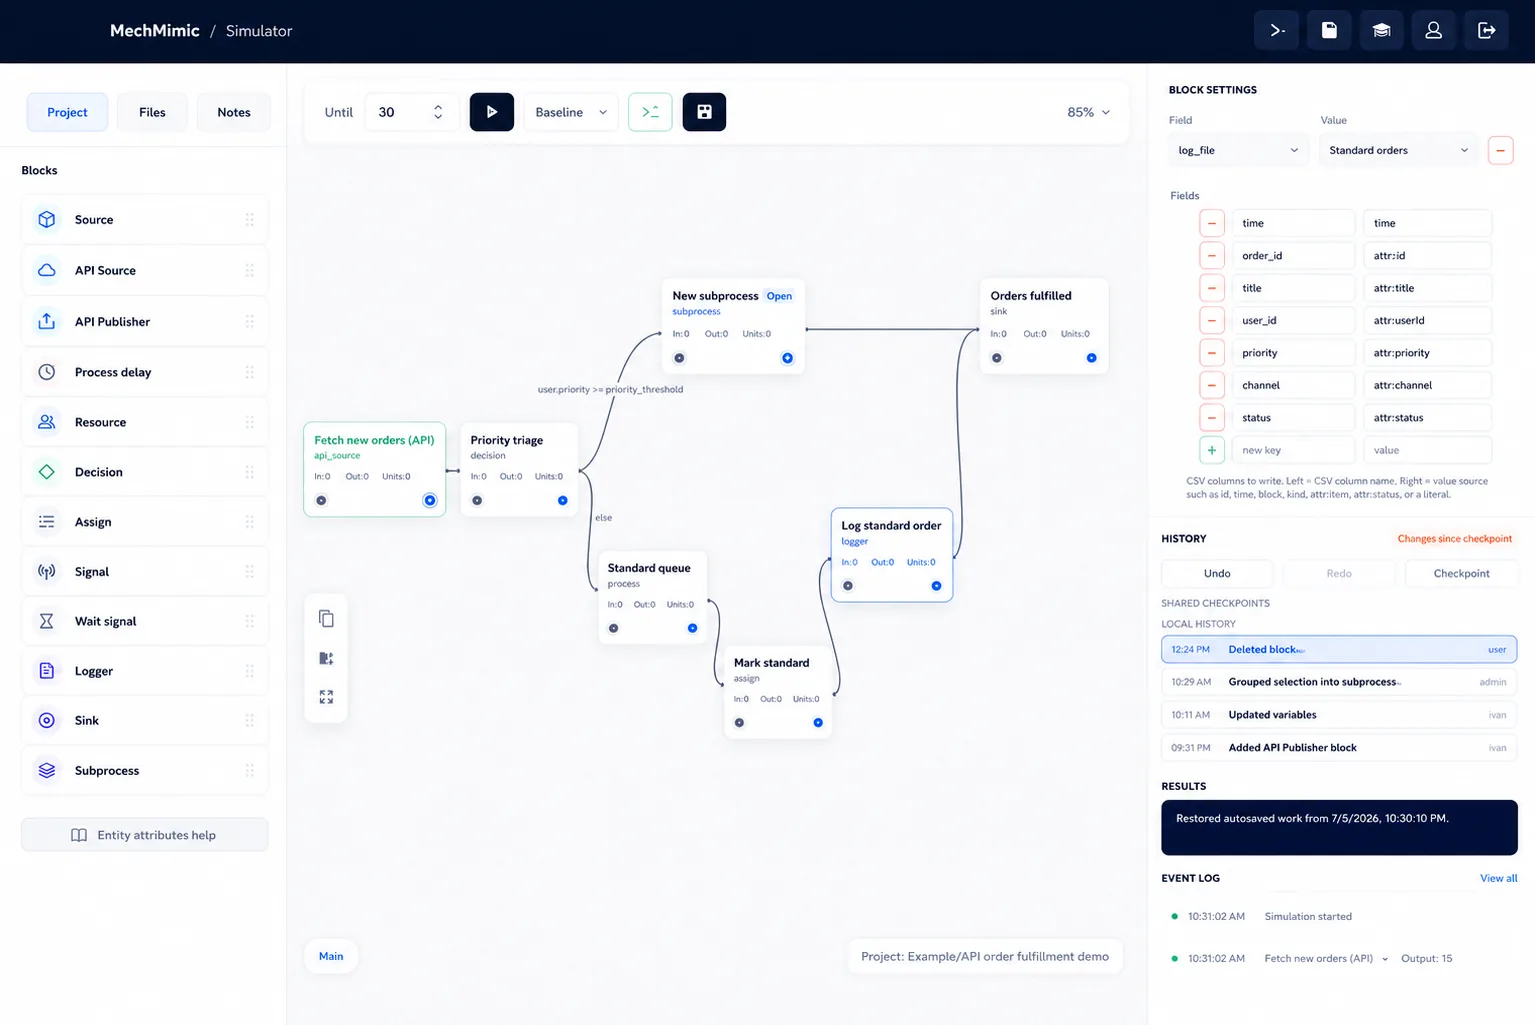This screenshot has height=1025, width=1535.
Task: Click the copy icon on canvas toolbar
Action: [x=326, y=619]
